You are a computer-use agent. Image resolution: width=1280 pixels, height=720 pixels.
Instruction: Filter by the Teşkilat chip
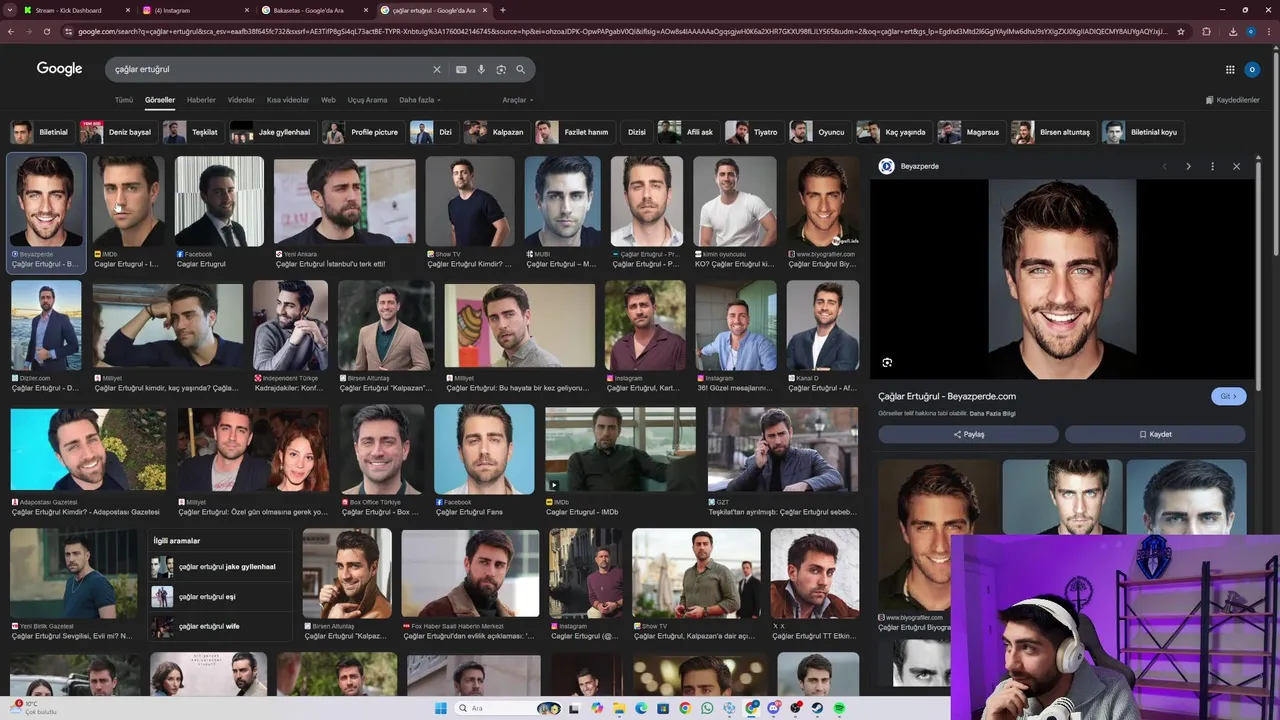[193, 132]
